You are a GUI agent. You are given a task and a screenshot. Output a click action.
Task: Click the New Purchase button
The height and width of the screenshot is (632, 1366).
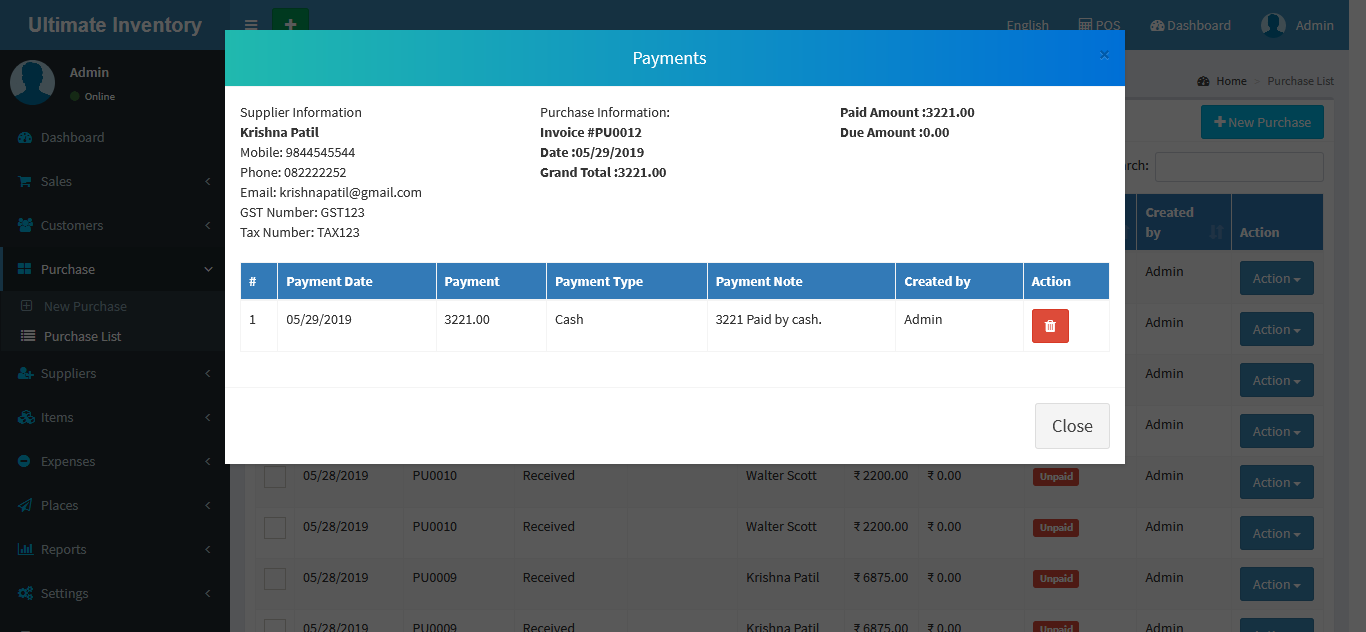click(x=1262, y=123)
